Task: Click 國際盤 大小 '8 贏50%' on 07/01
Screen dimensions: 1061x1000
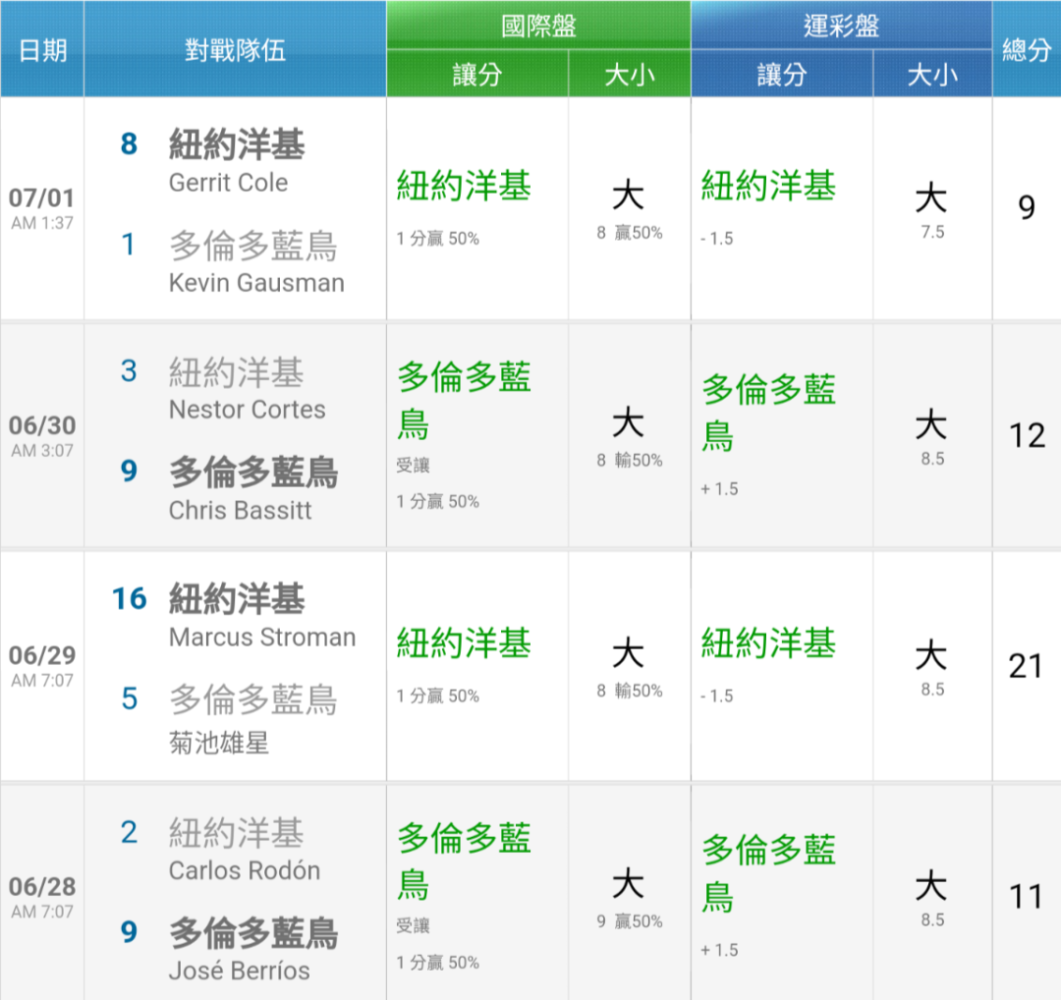Action: 629,233
